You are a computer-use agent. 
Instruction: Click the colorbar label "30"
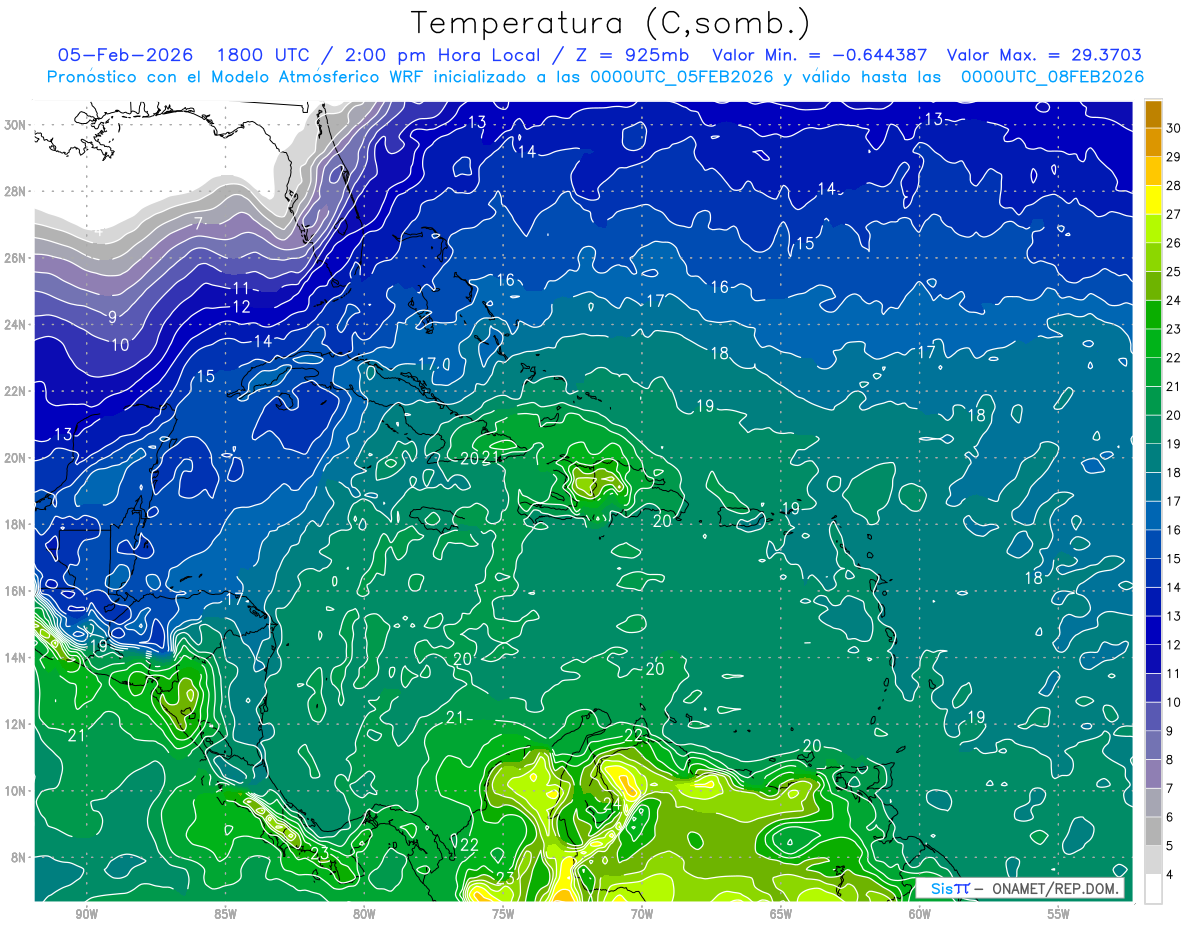click(x=1174, y=128)
